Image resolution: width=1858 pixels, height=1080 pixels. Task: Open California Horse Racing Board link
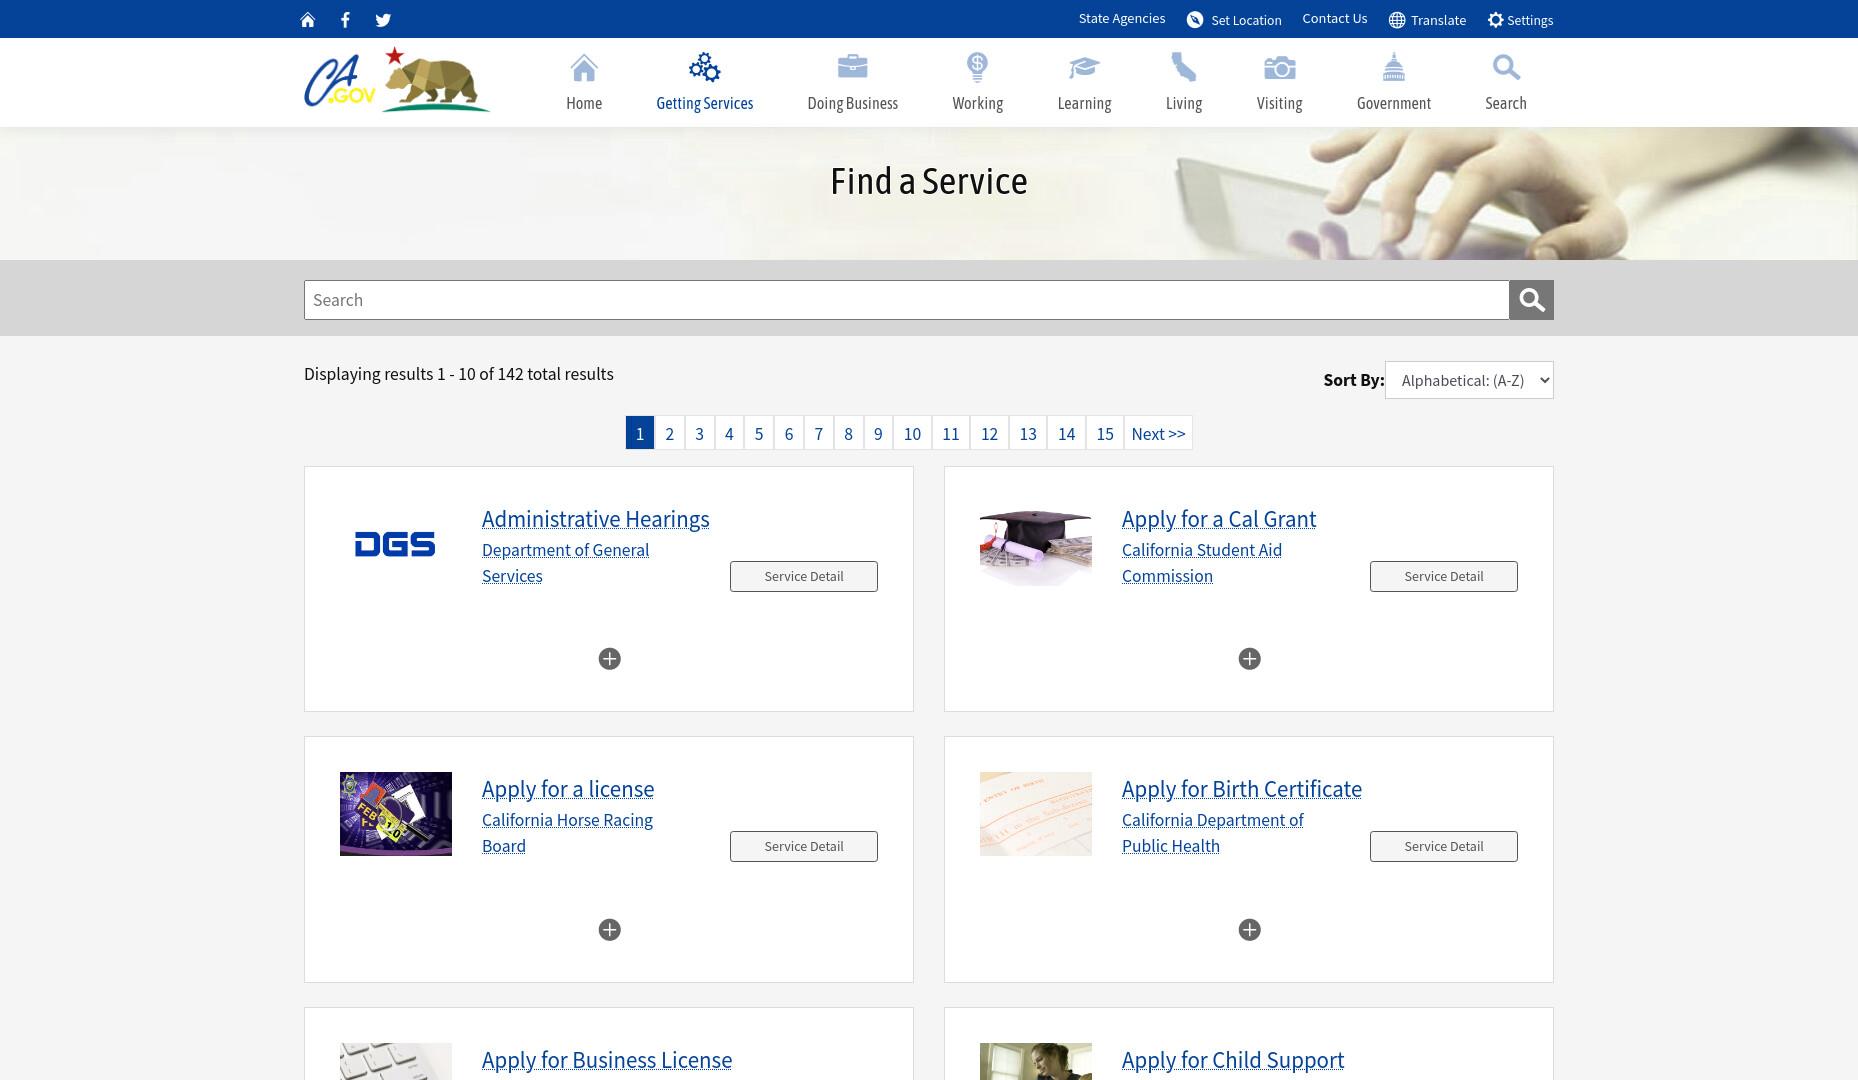(x=568, y=833)
